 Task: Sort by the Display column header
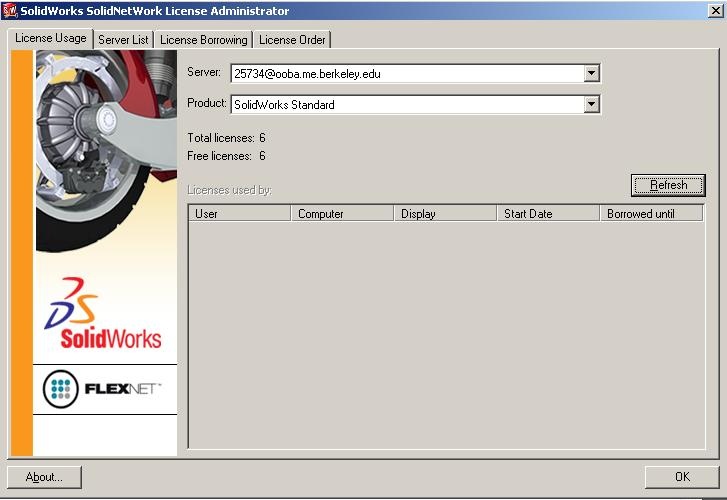tap(445, 213)
